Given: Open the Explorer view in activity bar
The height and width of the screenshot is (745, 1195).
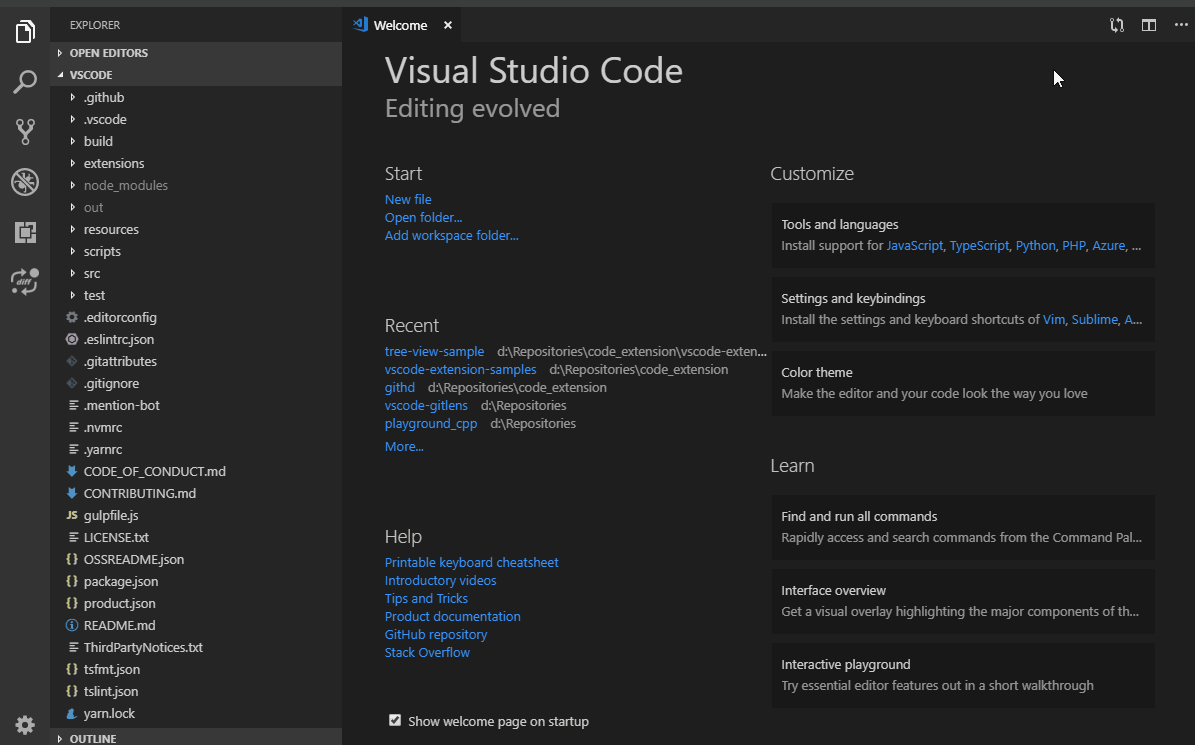Looking at the screenshot, I should (x=25, y=32).
